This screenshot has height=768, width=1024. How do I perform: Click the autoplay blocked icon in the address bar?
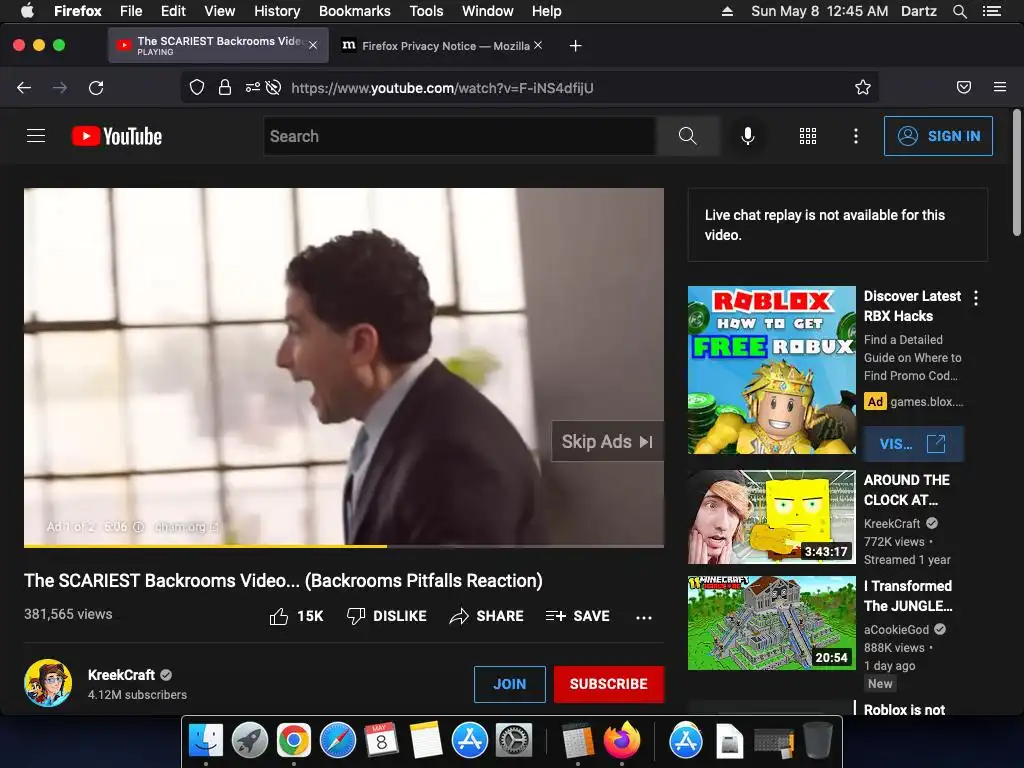(x=274, y=88)
